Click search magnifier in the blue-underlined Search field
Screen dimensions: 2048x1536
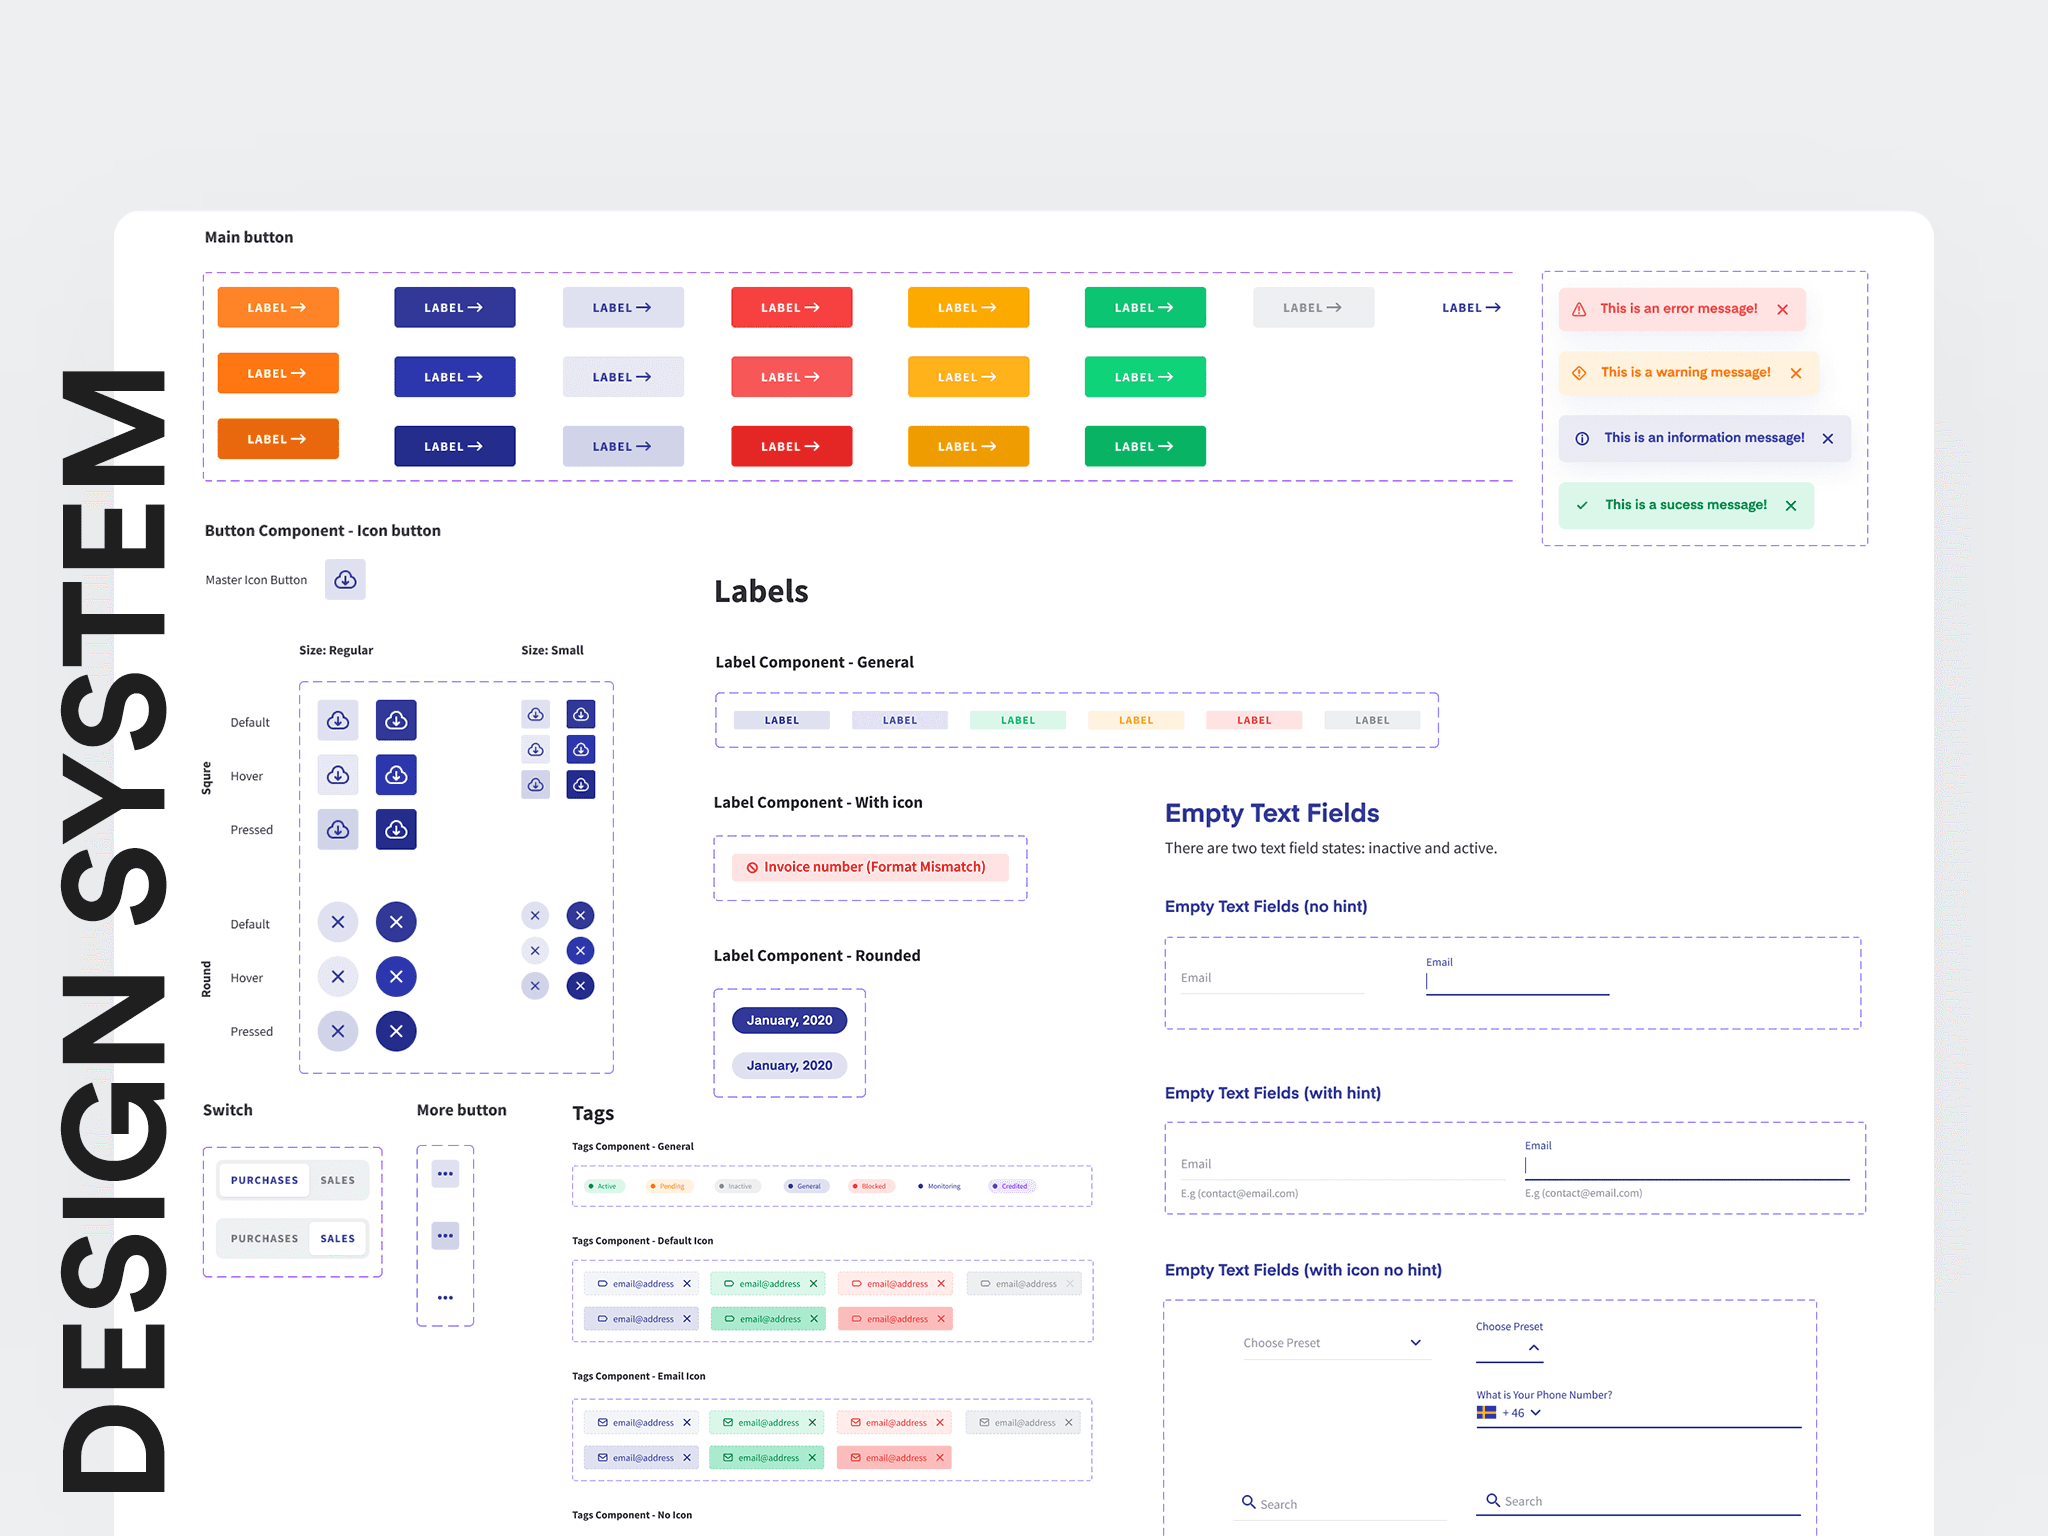coord(1492,1500)
